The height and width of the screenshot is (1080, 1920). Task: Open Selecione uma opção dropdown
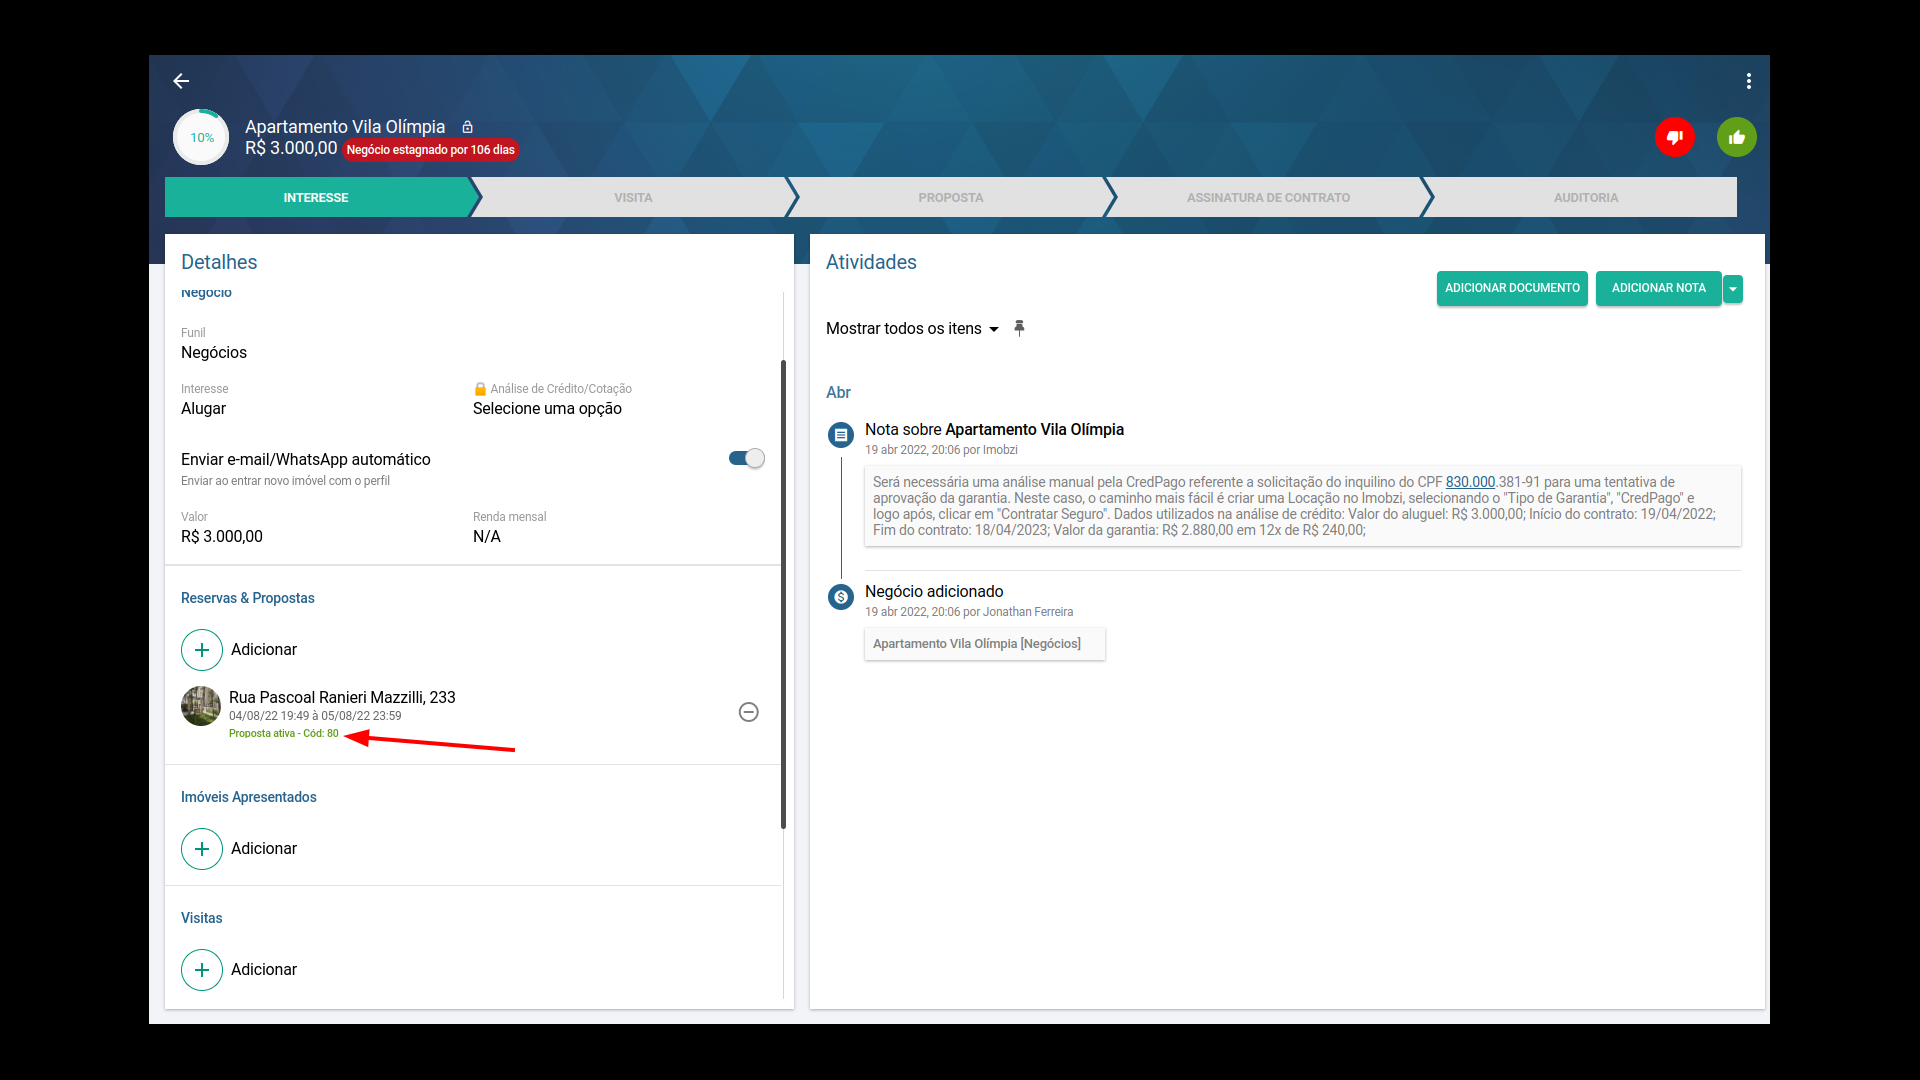547,408
